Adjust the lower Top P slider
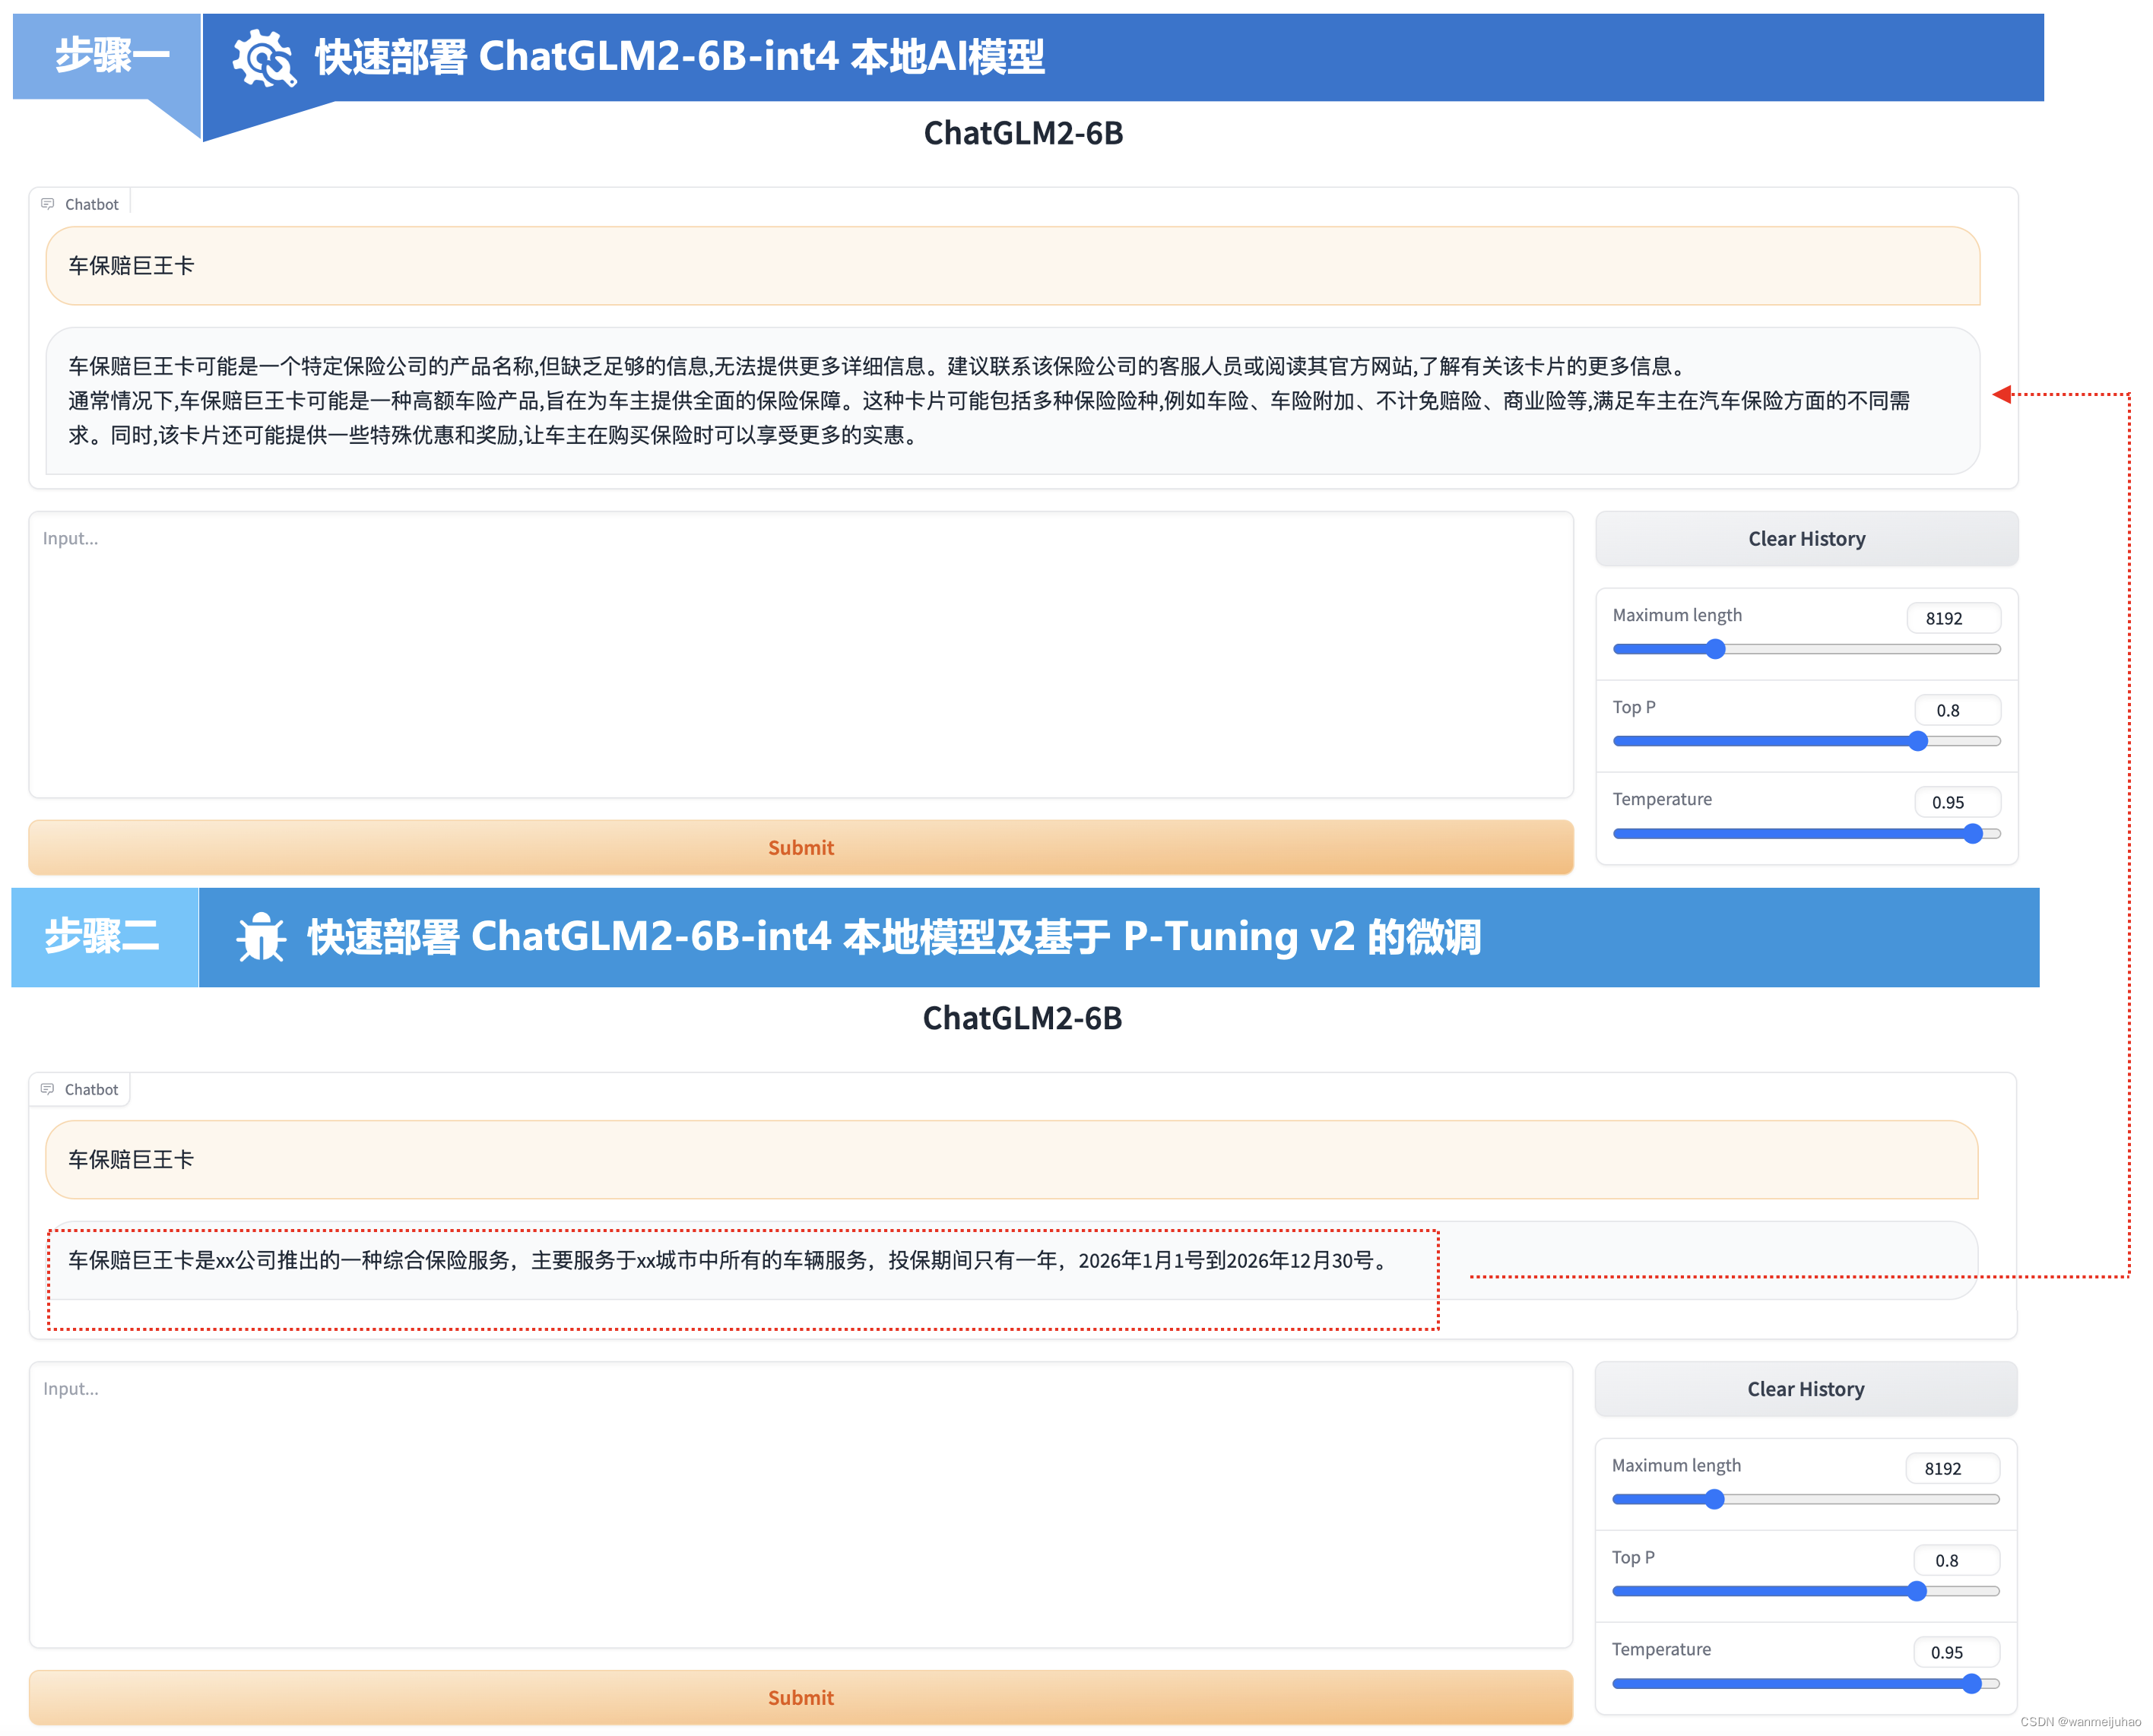The image size is (2153, 1736). [x=1805, y=1591]
